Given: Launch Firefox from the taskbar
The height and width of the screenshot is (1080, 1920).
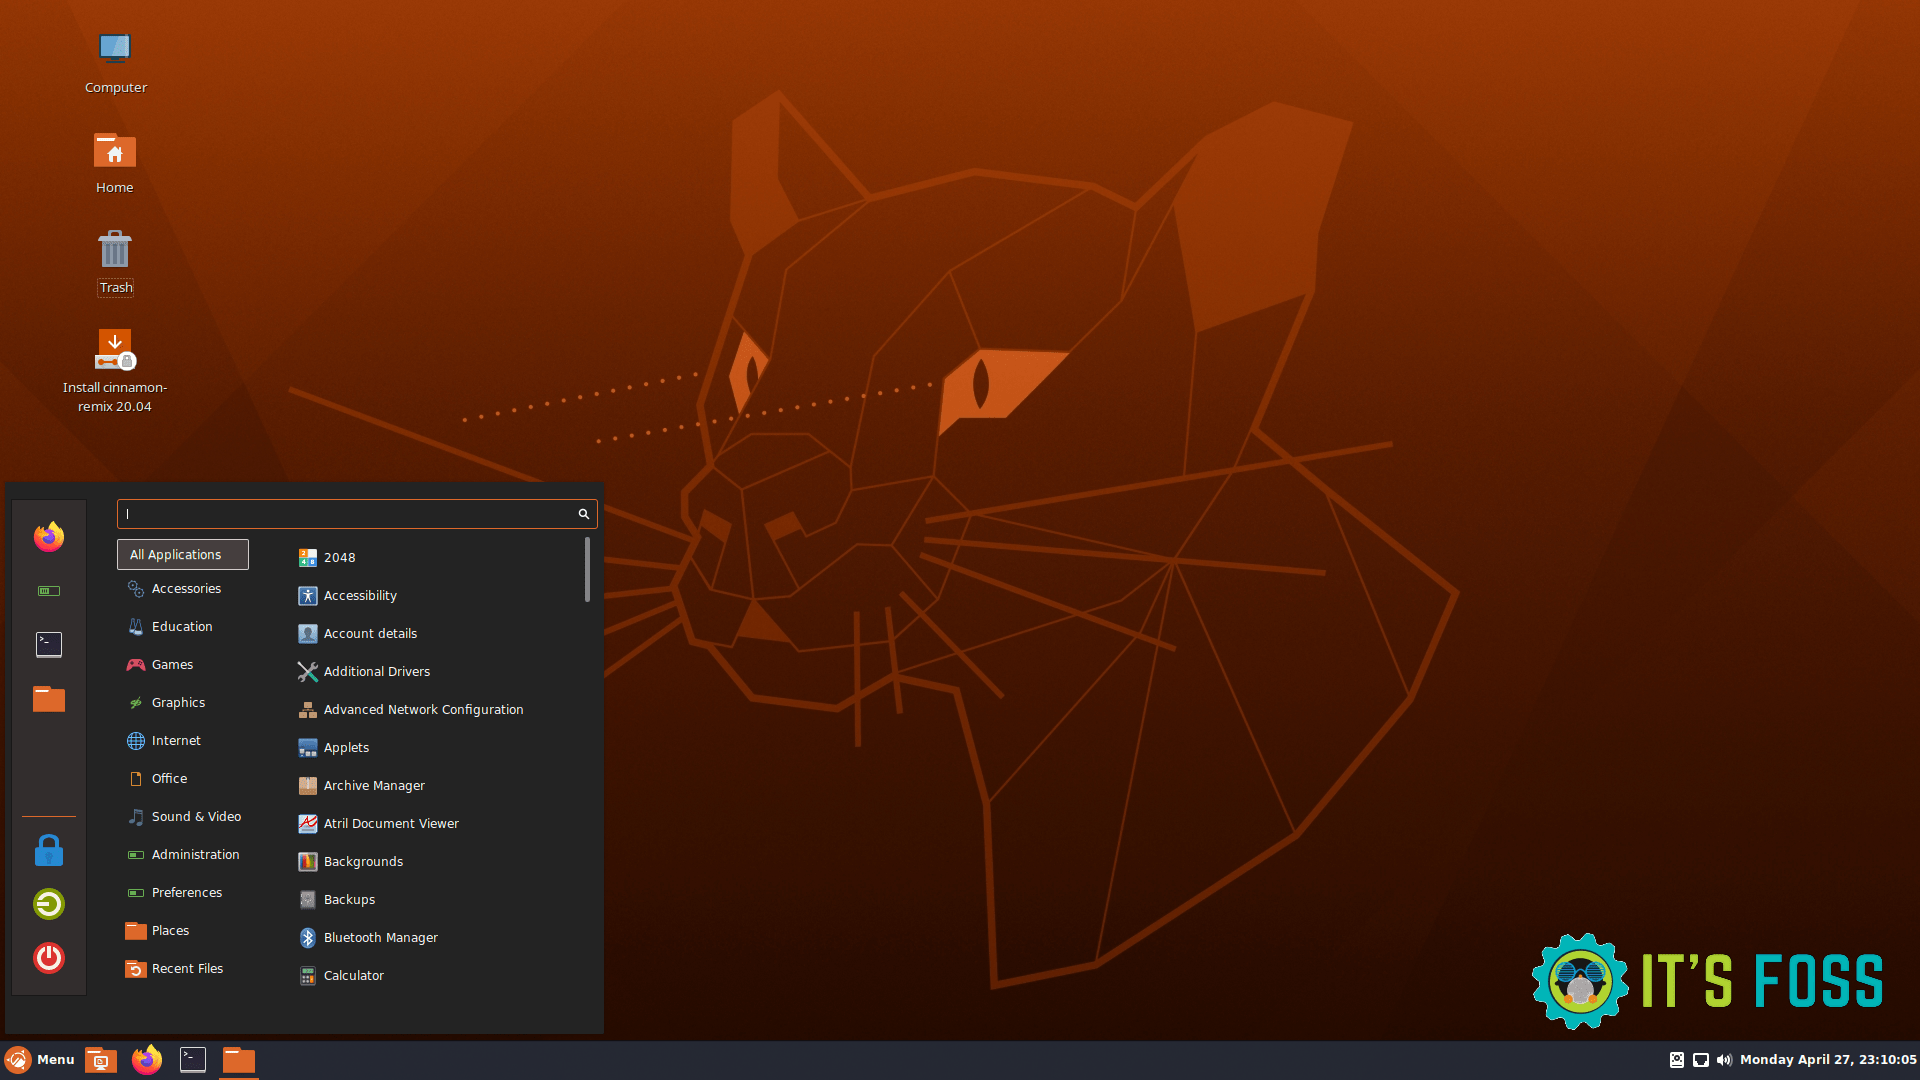Looking at the screenshot, I should 146,1059.
